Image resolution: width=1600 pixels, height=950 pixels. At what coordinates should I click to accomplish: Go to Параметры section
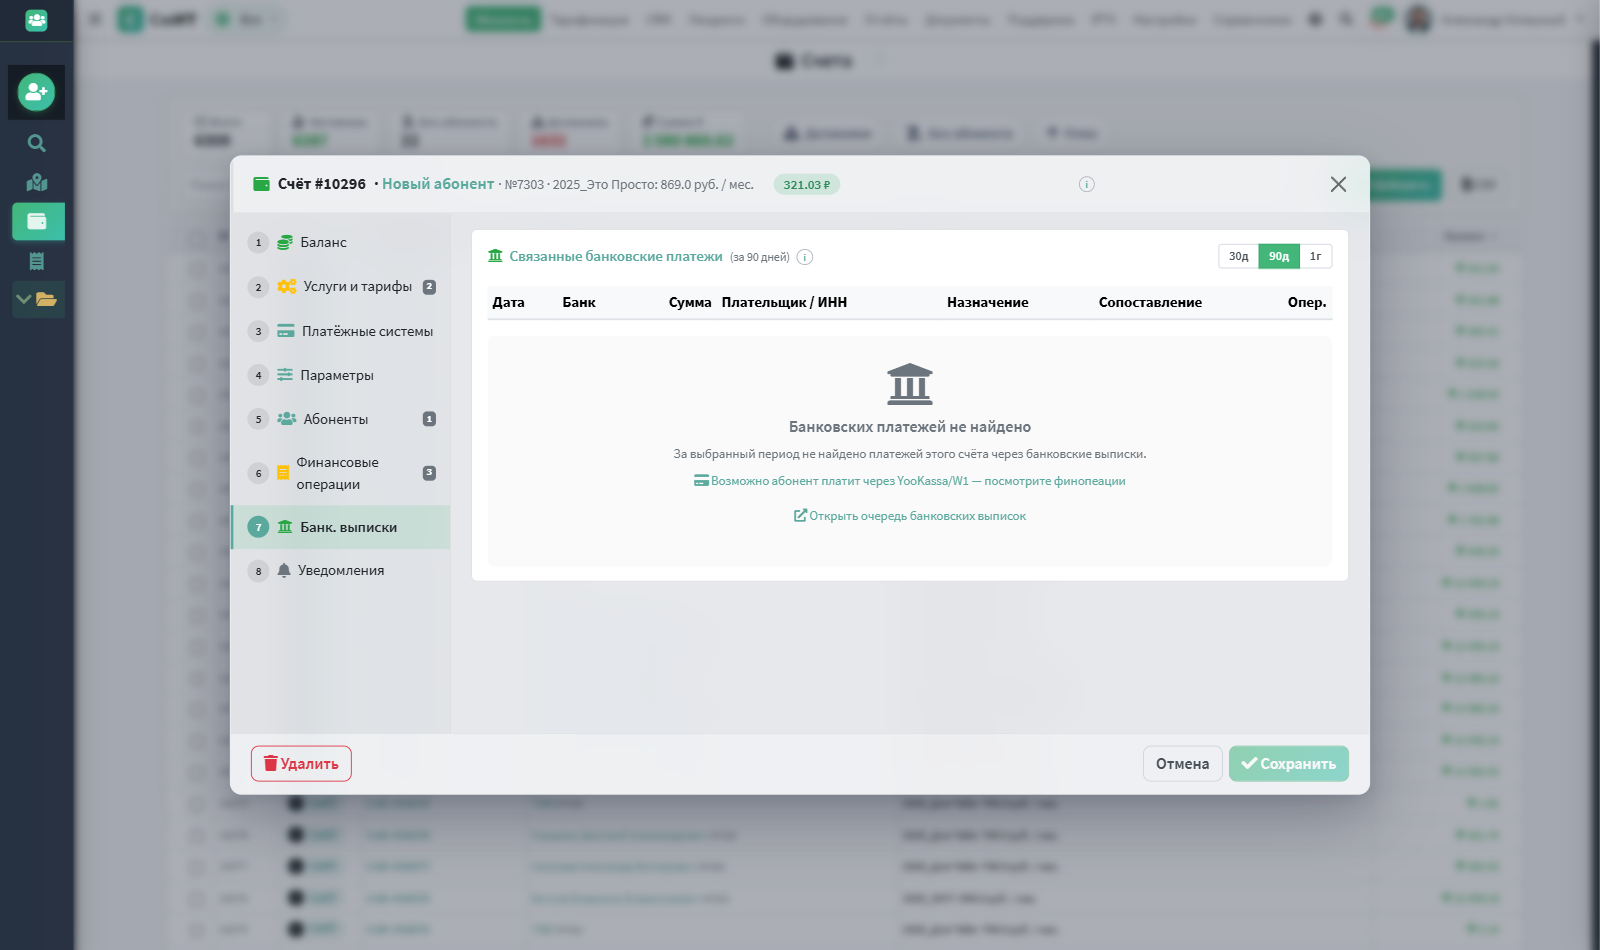(341, 375)
